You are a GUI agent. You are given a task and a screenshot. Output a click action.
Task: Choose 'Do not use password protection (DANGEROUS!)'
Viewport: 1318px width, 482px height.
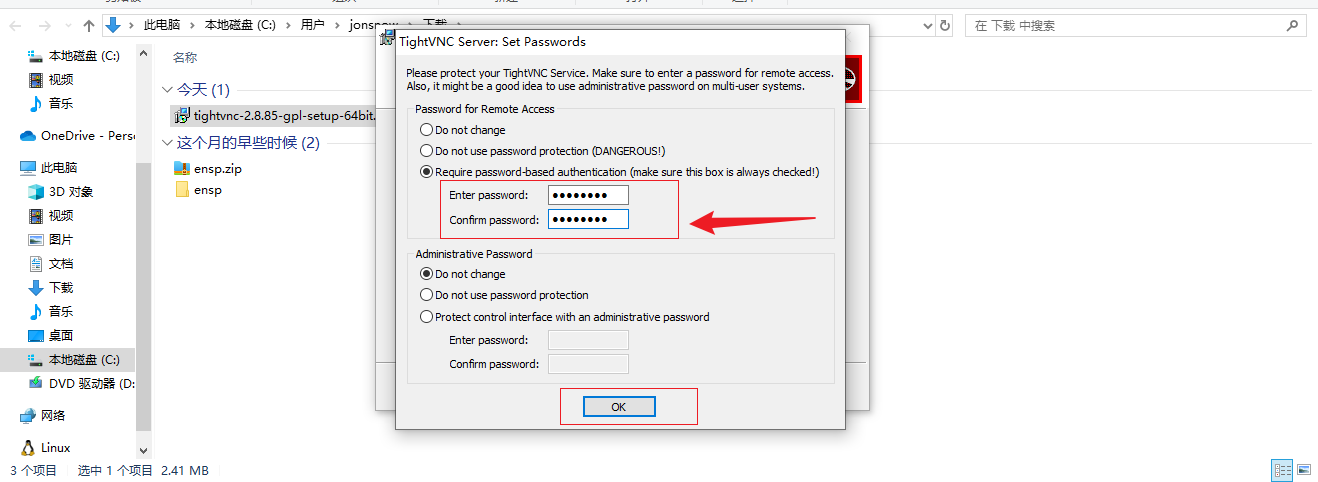coord(426,151)
